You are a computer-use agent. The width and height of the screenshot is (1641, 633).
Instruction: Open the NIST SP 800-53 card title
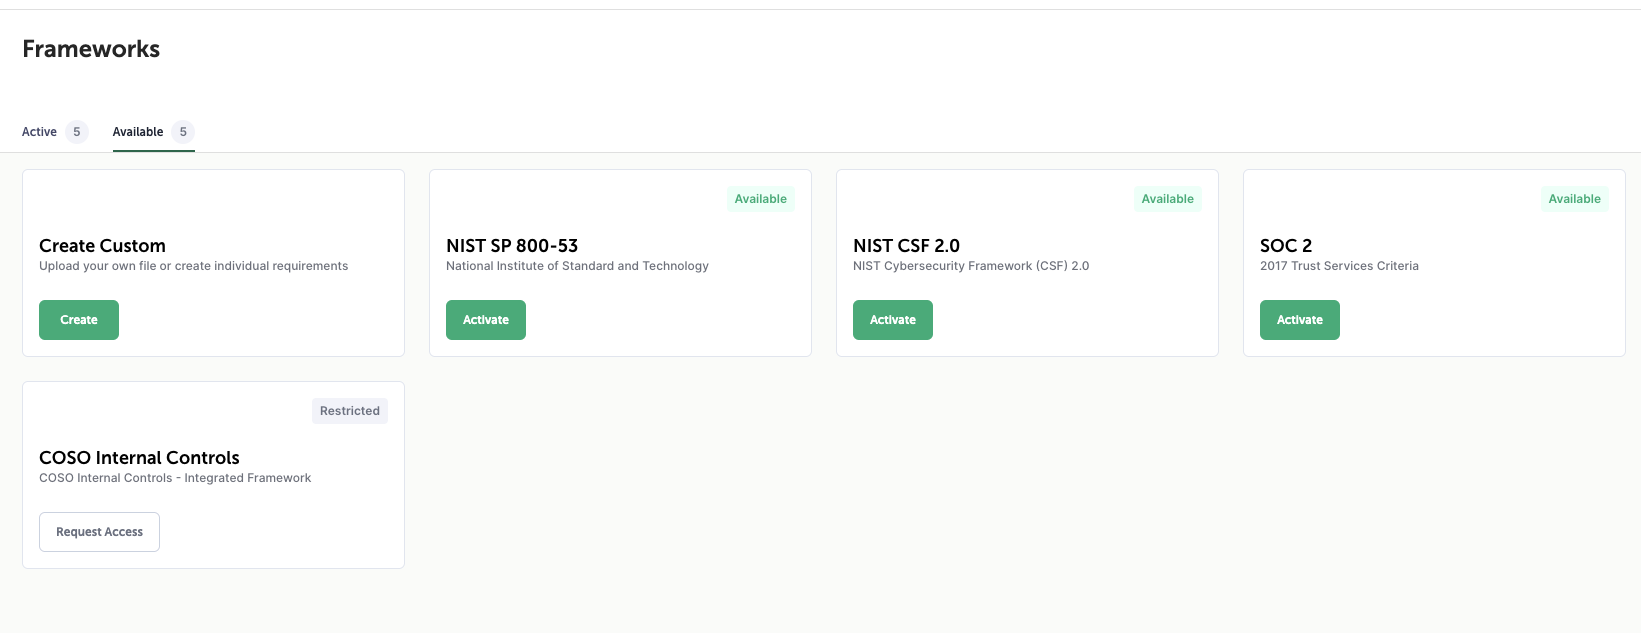coord(512,246)
